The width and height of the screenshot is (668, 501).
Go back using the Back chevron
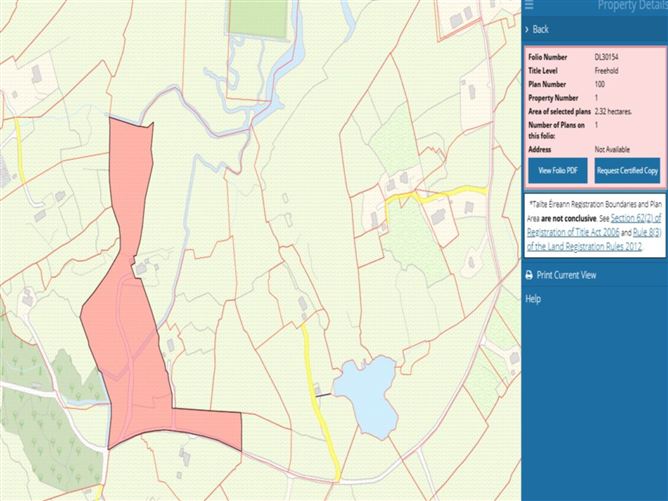[528, 30]
